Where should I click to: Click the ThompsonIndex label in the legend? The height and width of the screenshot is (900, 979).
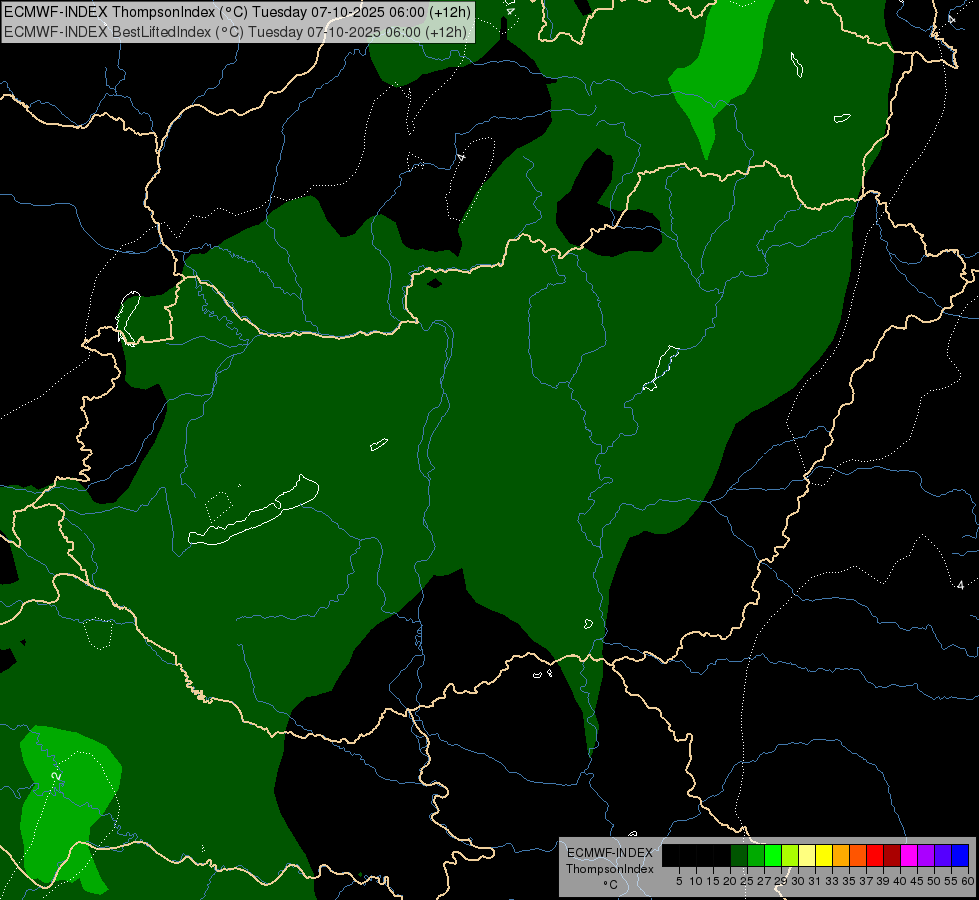[x=609, y=869]
